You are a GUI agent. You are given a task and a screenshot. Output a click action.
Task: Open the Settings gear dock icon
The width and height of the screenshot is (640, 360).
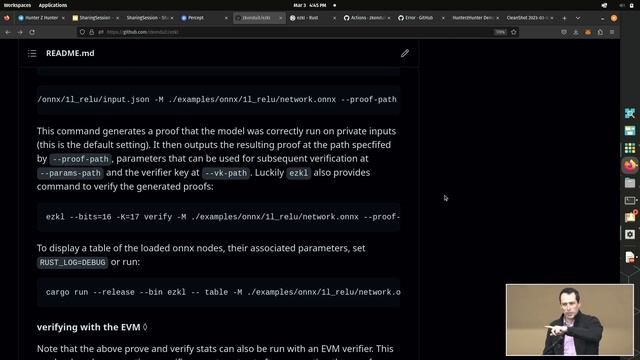point(630,234)
